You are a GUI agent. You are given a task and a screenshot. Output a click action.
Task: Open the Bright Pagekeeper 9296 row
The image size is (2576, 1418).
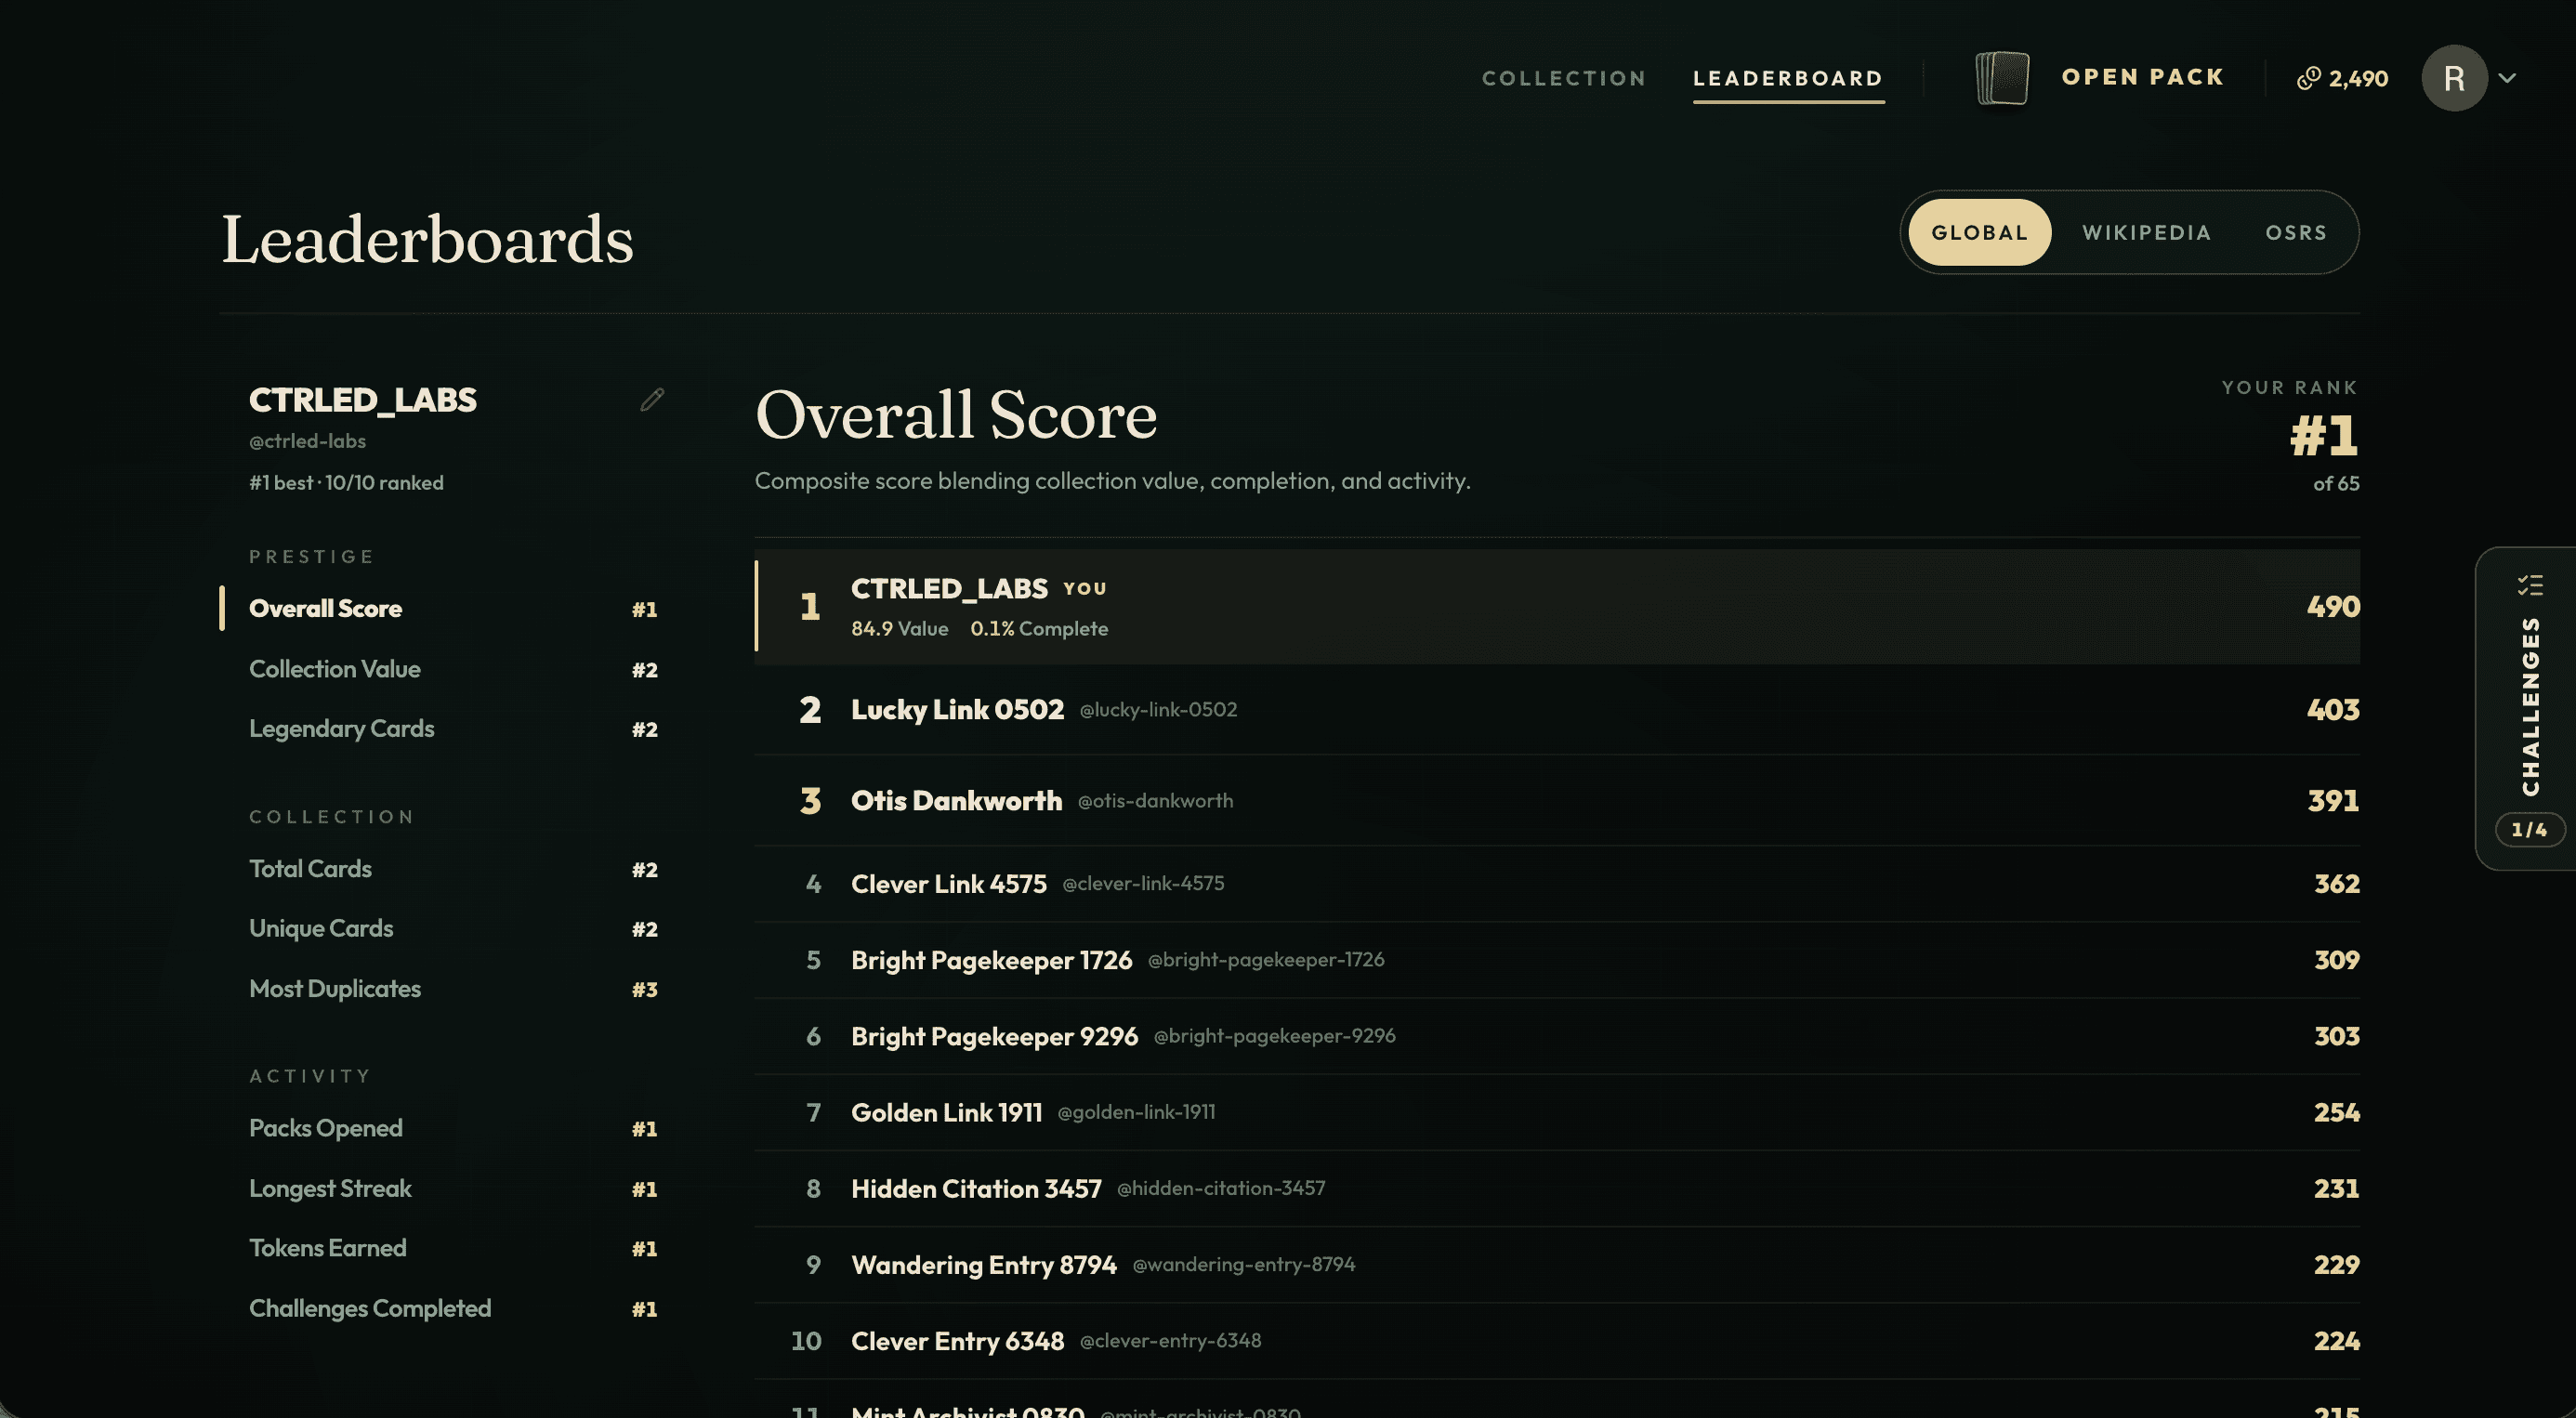(1557, 1036)
